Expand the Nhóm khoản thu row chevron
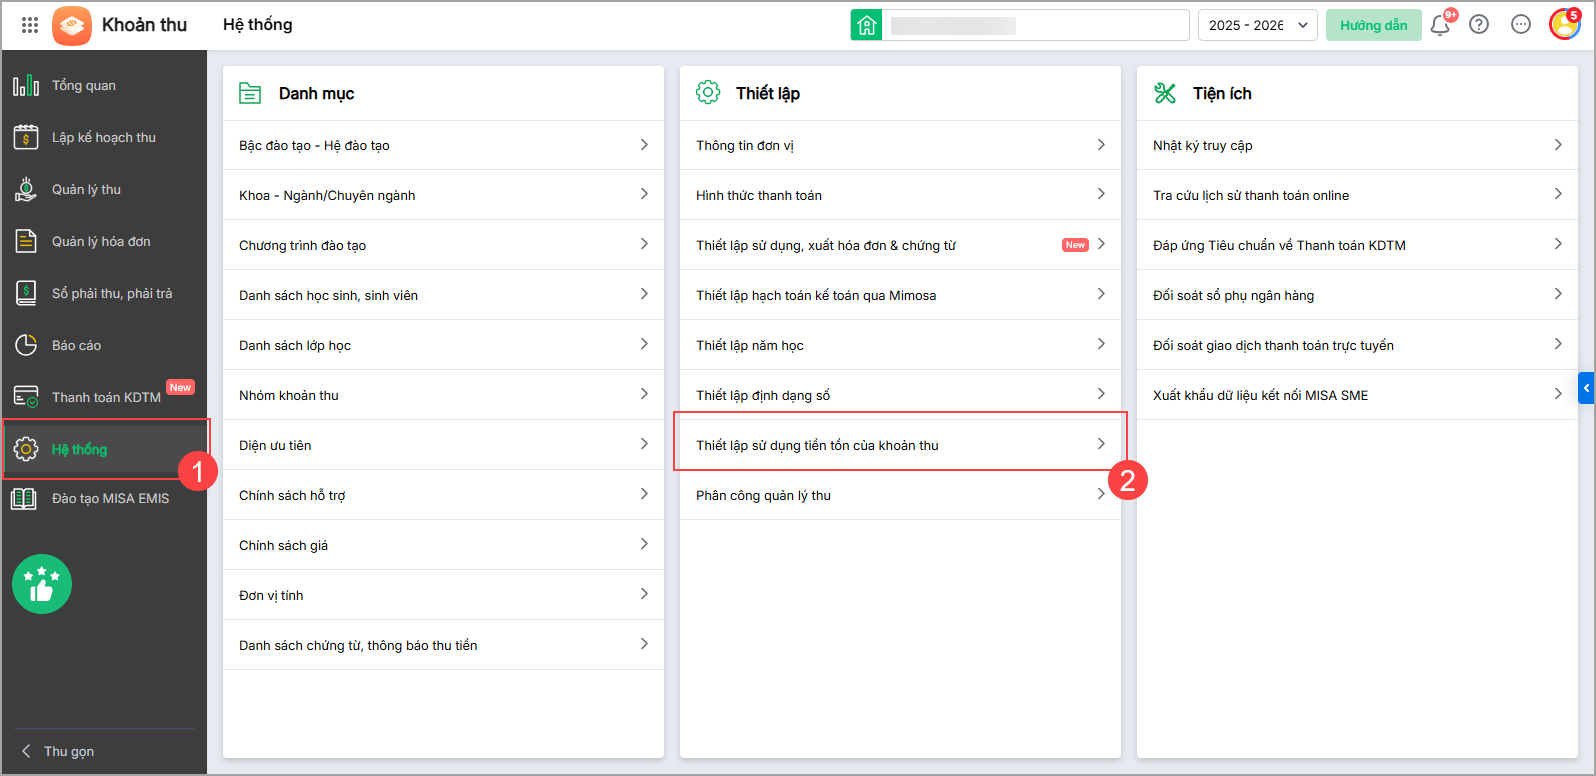This screenshot has width=1596, height=776. 644,394
